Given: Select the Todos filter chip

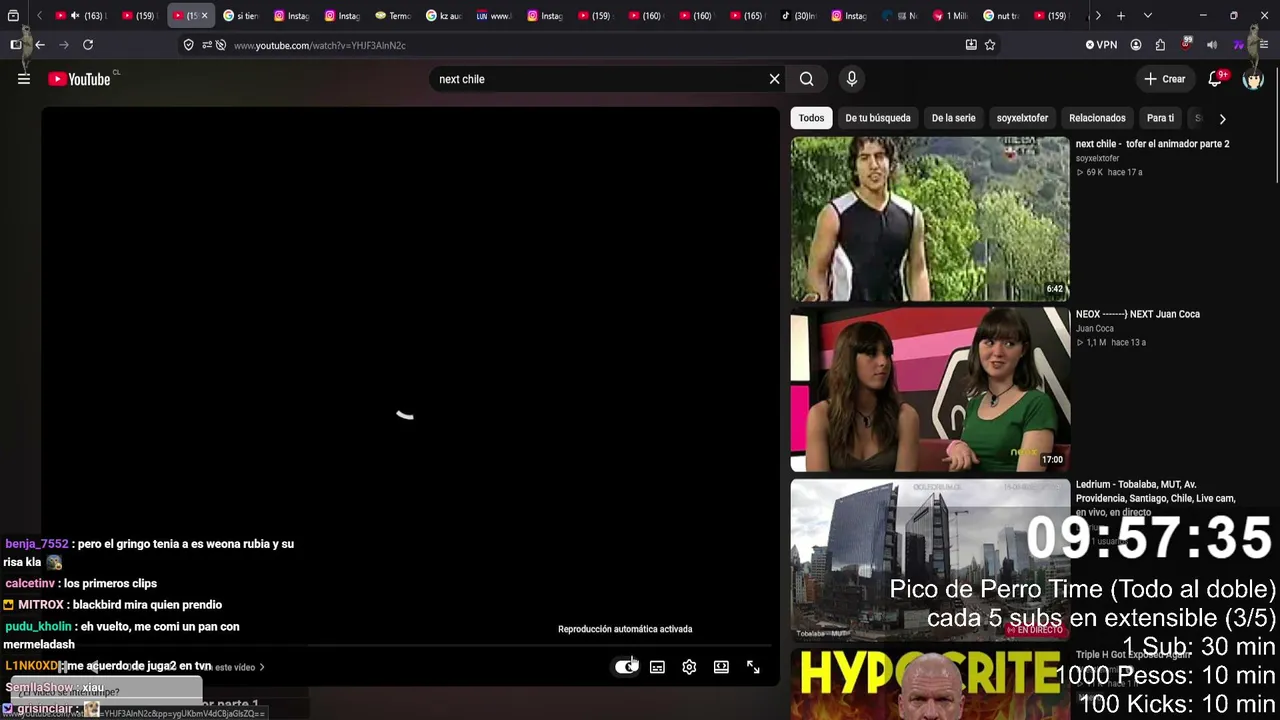Looking at the screenshot, I should tap(811, 118).
